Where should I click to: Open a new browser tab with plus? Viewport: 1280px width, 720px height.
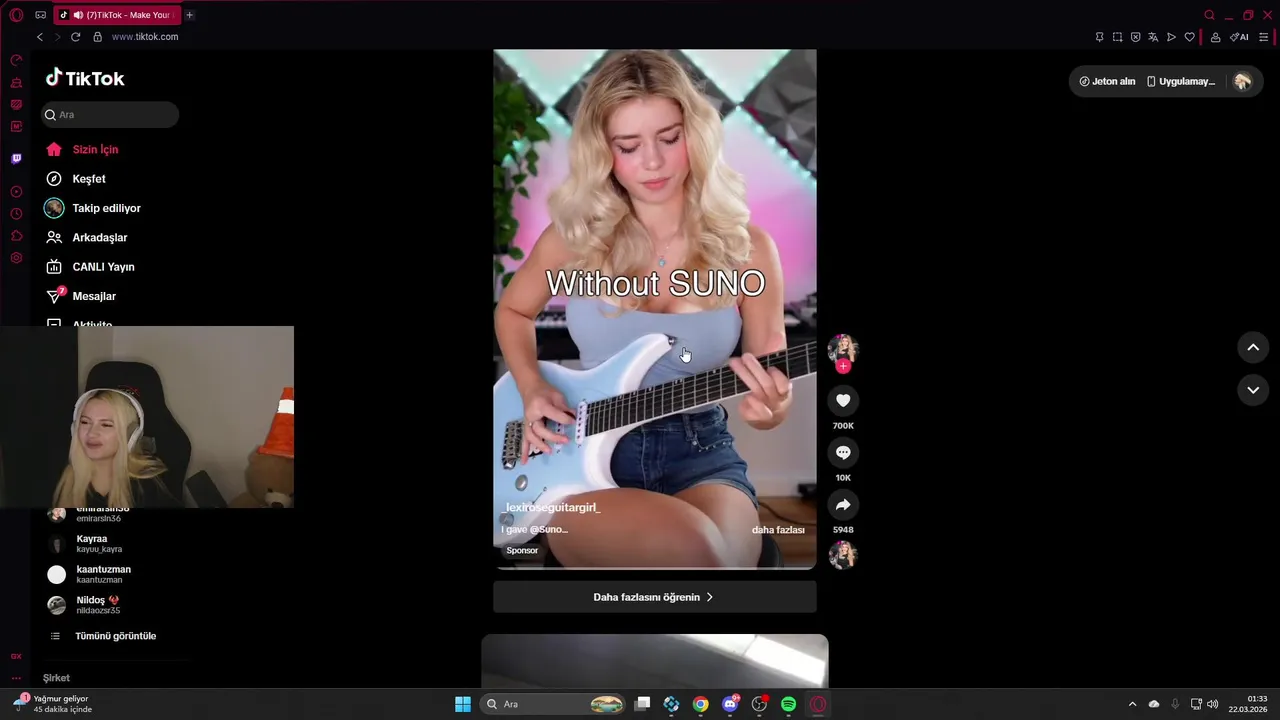pos(189,15)
